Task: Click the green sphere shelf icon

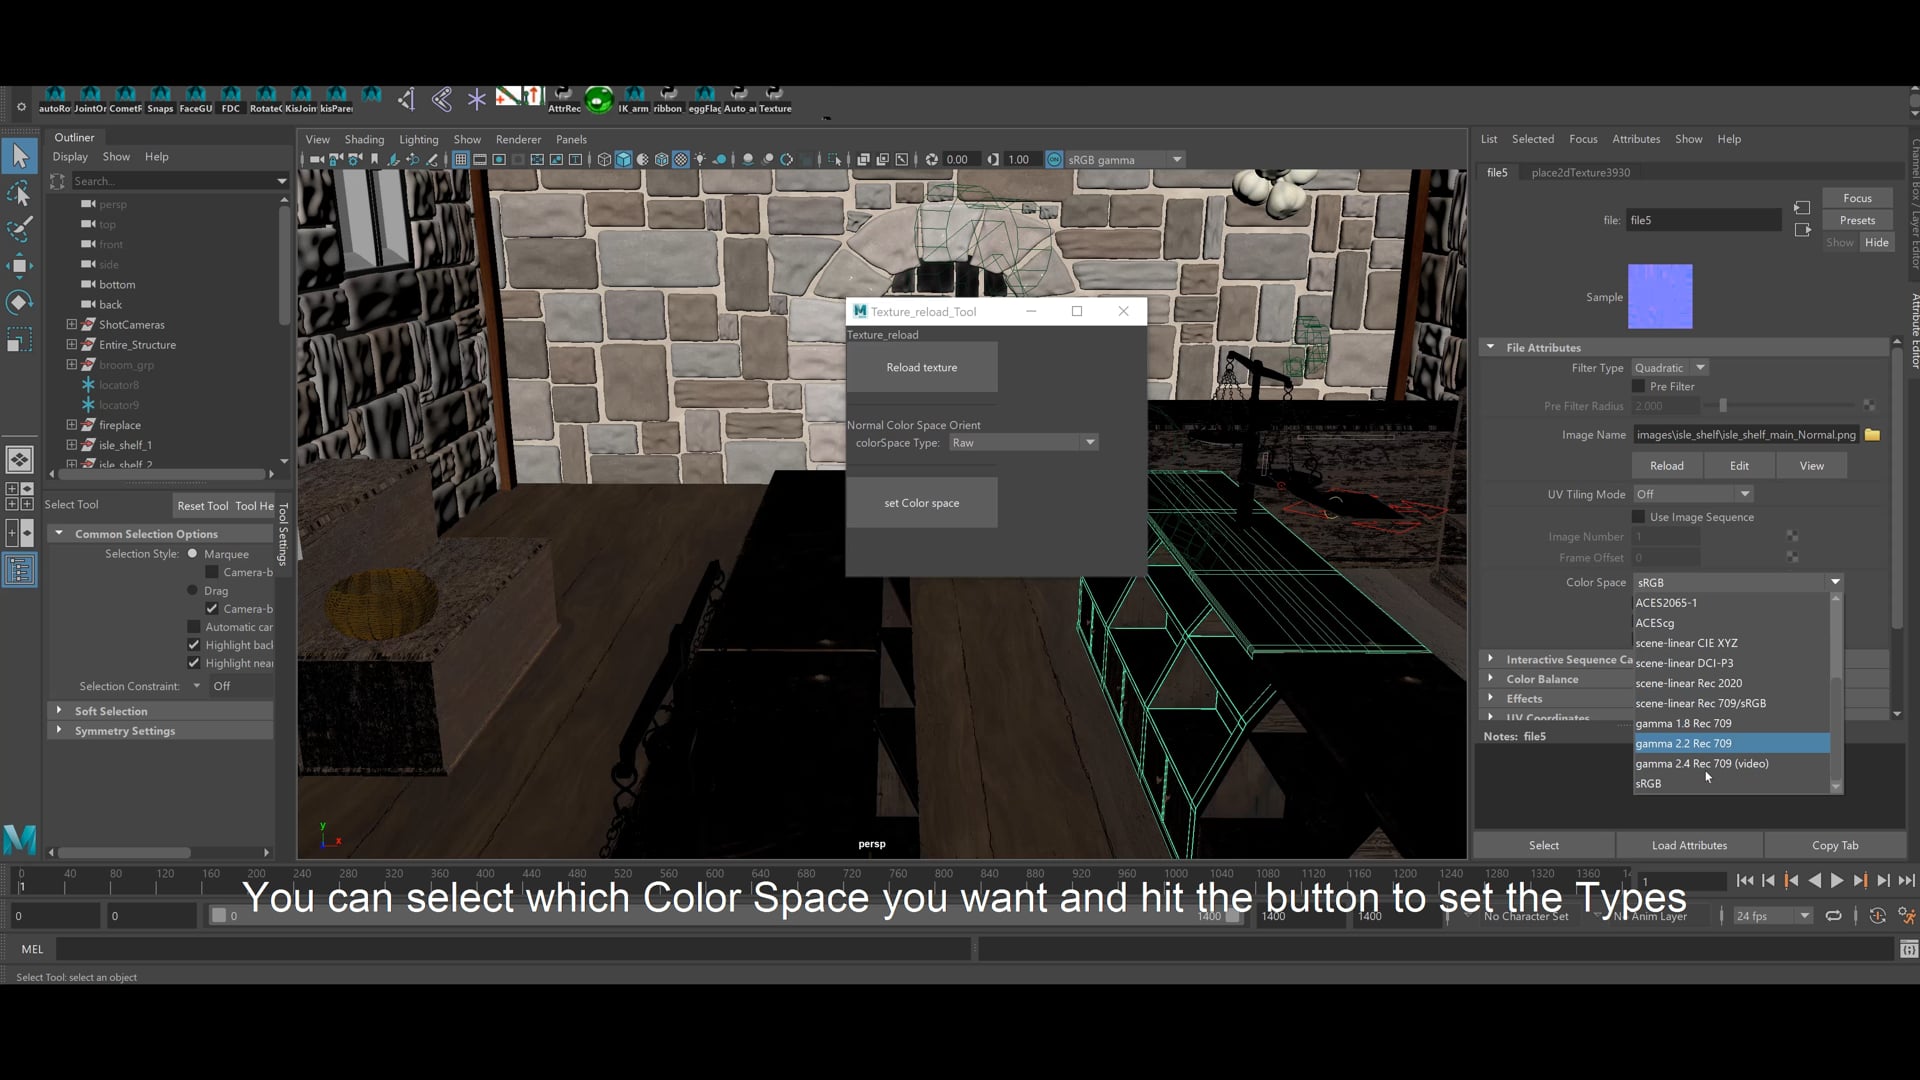Action: pos(599,99)
